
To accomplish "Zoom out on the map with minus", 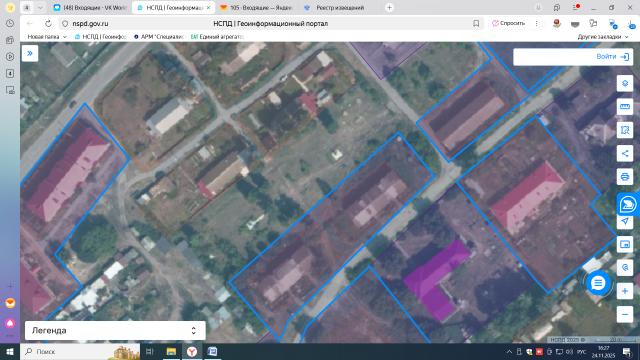I will 625,314.
